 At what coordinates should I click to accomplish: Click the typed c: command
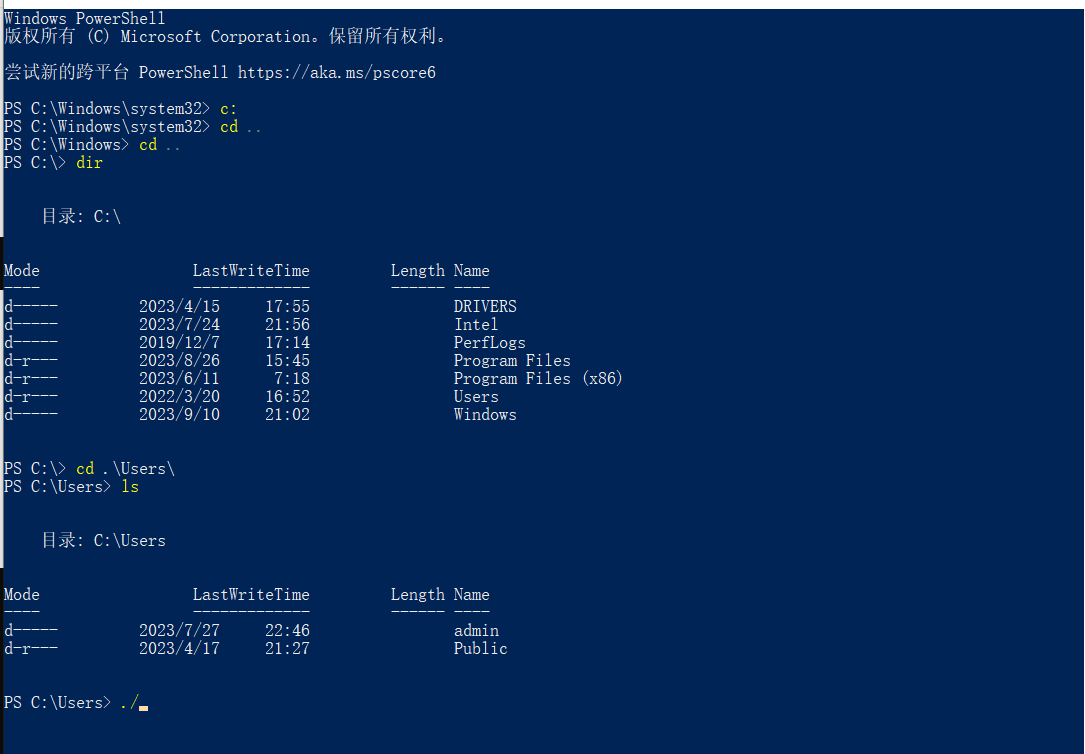click(x=229, y=109)
